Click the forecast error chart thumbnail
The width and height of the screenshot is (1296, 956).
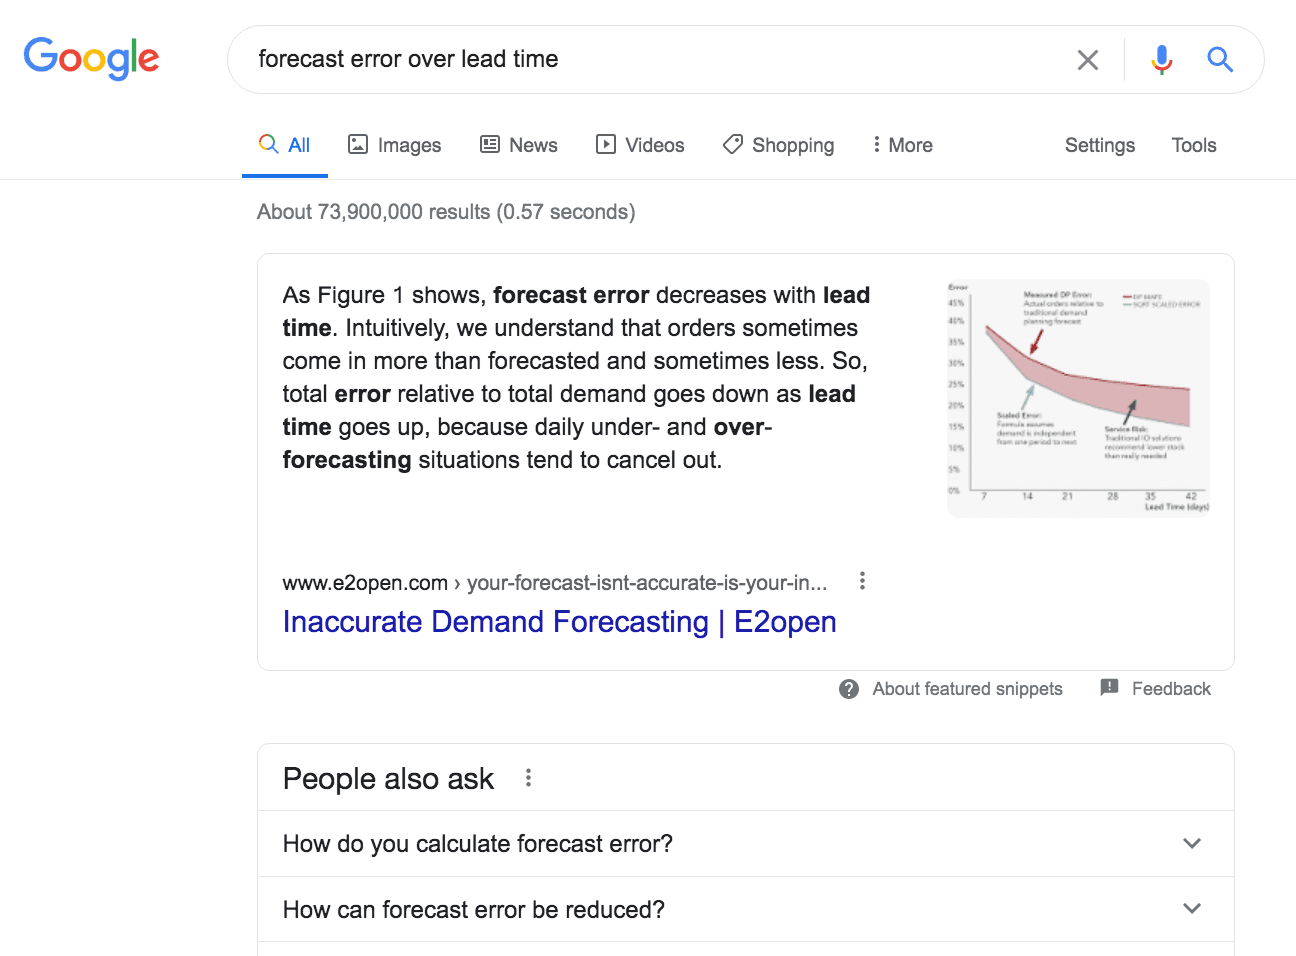[1079, 398]
